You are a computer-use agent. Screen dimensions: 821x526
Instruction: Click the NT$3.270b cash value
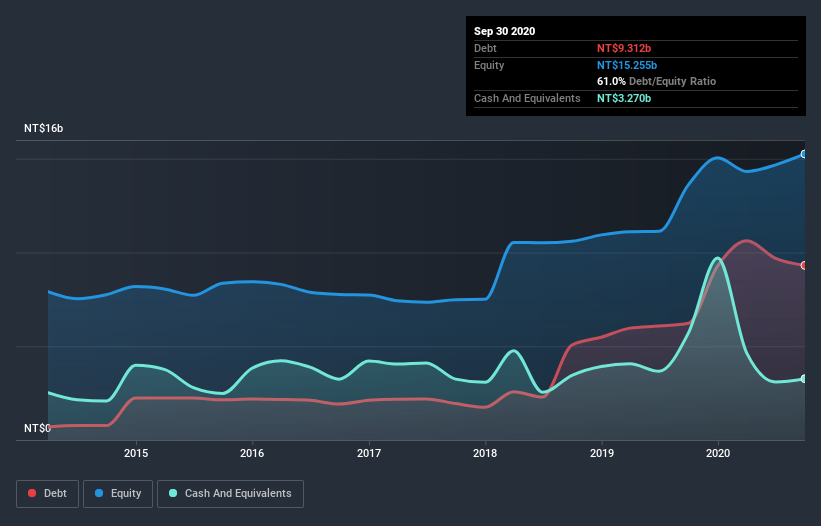point(624,98)
